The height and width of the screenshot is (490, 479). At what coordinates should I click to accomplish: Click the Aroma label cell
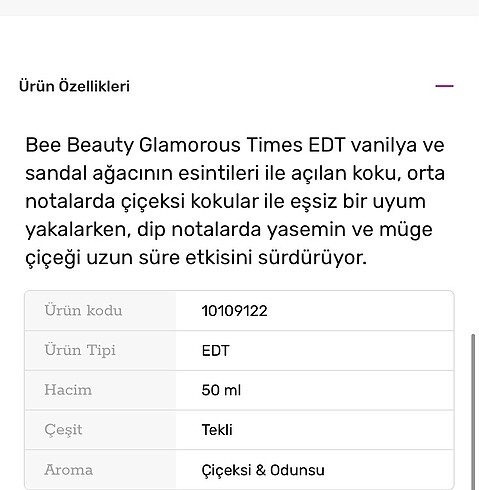(100, 470)
